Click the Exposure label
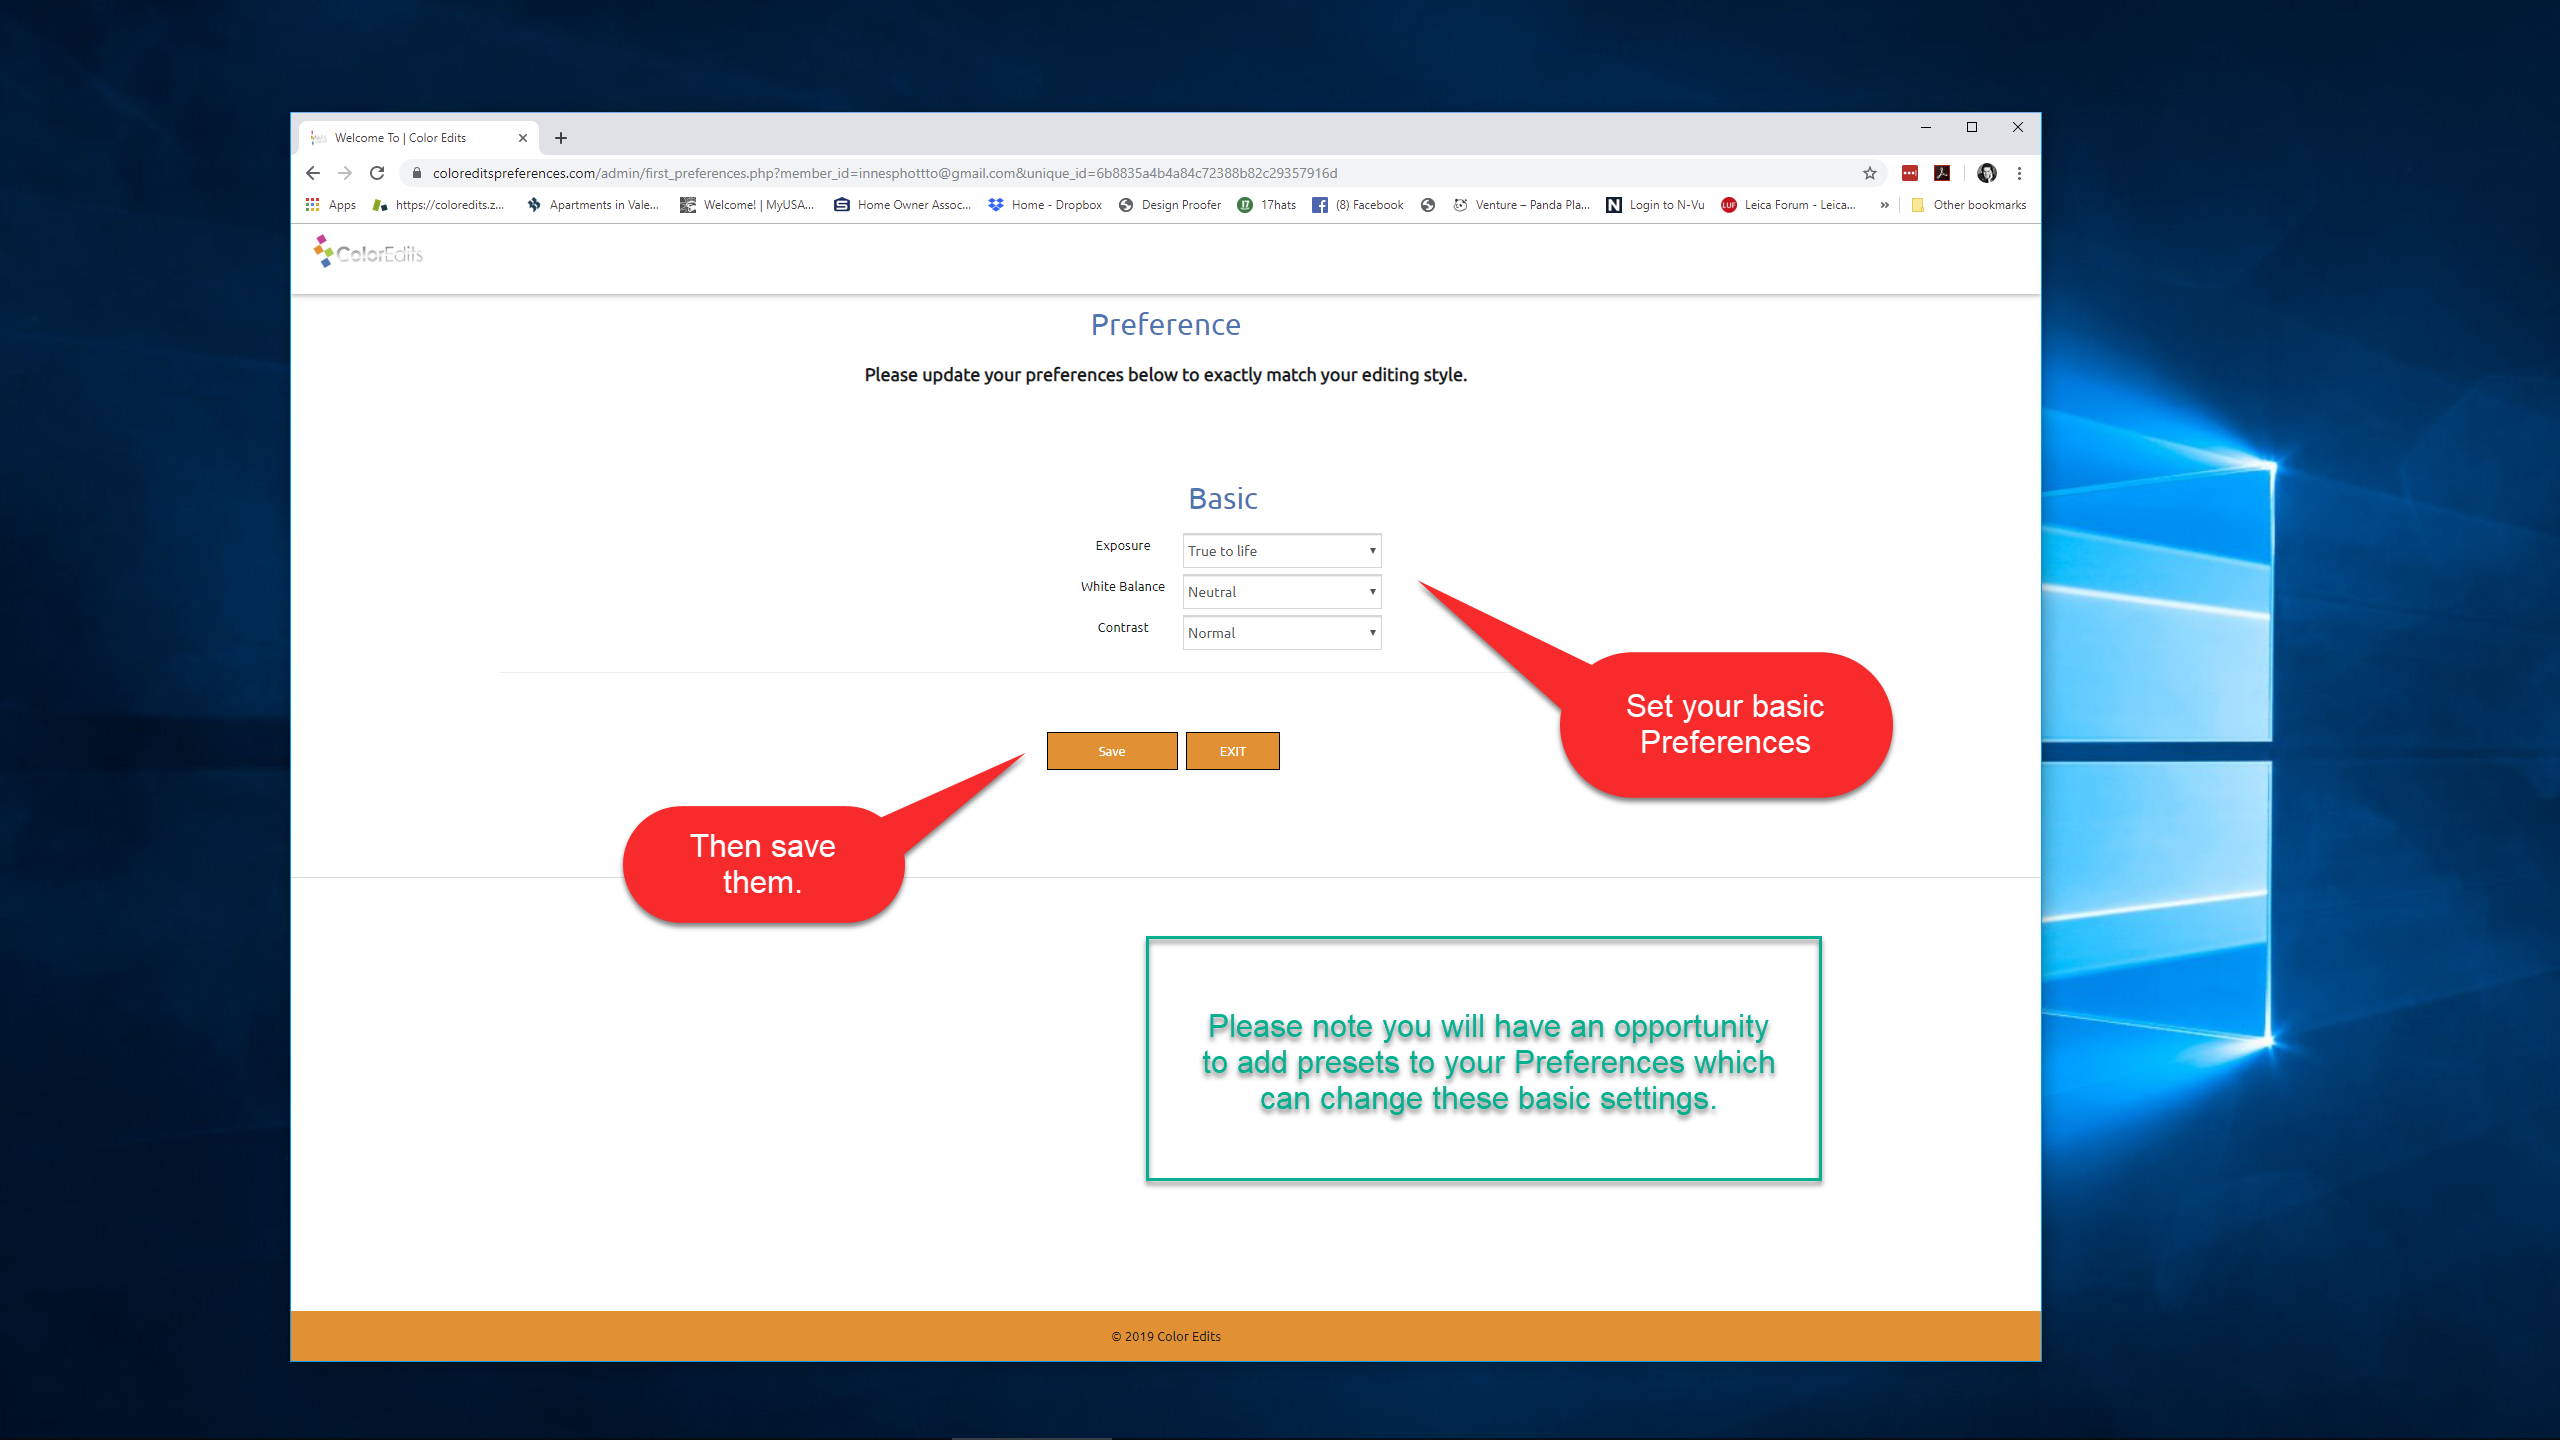This screenshot has width=2560, height=1440. (x=1122, y=546)
